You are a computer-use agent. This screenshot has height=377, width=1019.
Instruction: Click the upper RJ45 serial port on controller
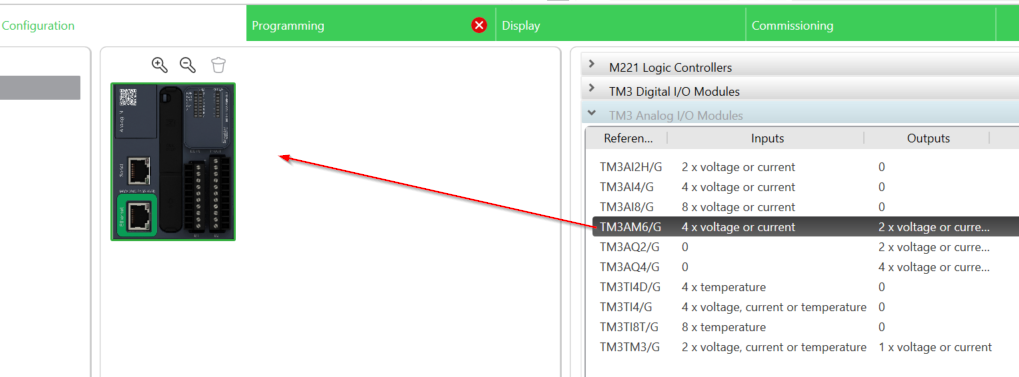[139, 170]
